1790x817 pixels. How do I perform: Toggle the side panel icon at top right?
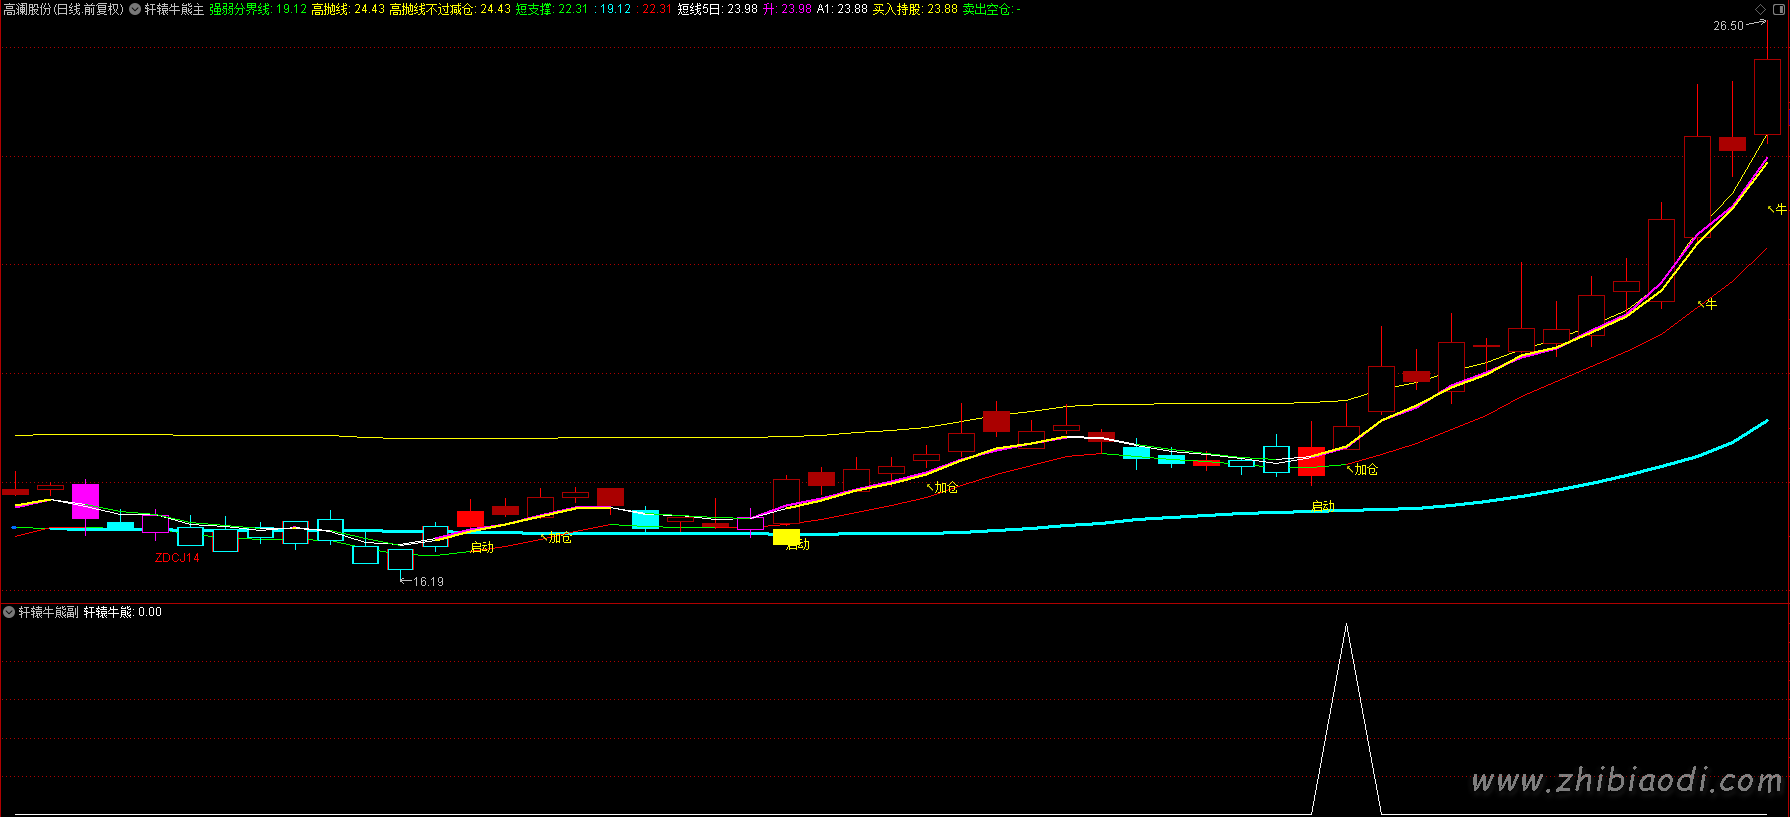1777,9
